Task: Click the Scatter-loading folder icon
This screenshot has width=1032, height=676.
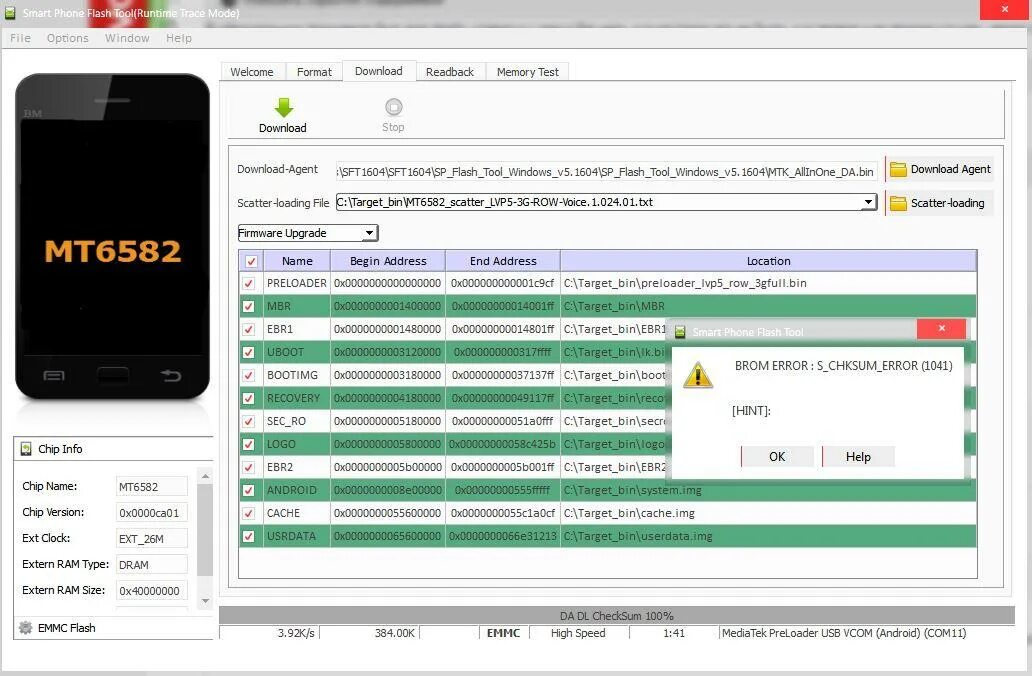Action: point(898,203)
